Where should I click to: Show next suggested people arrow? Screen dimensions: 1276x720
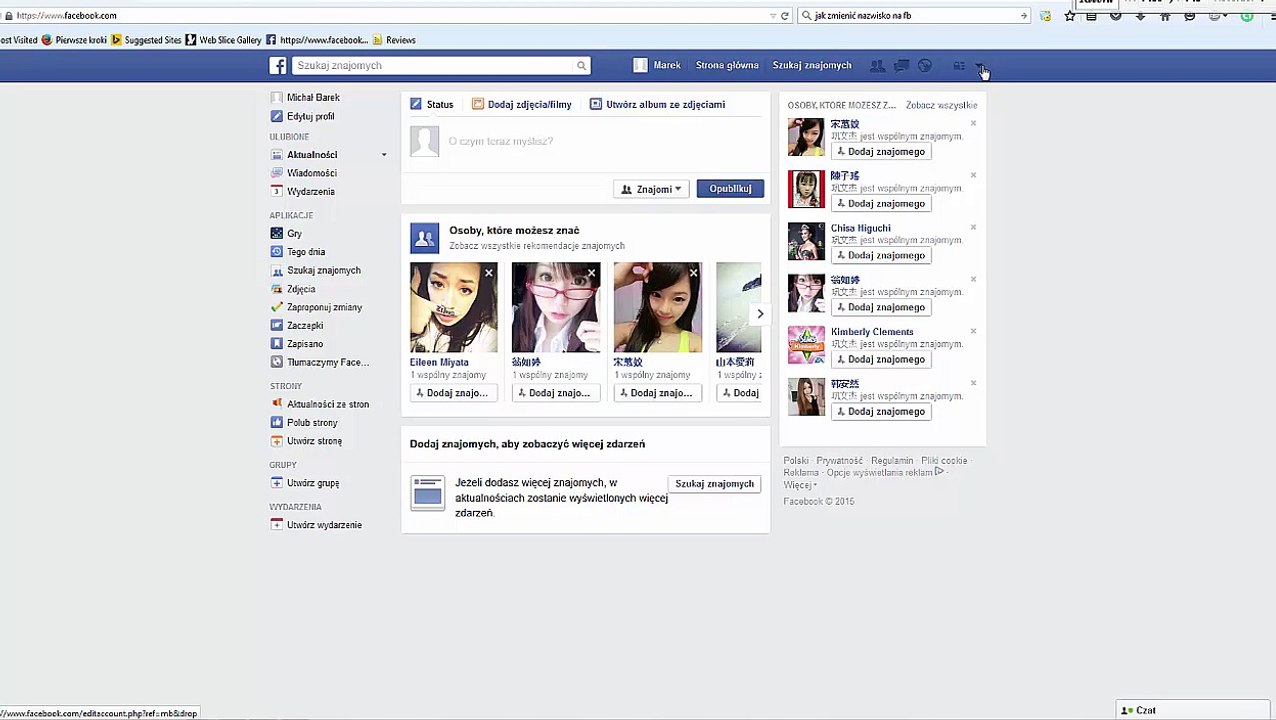tap(760, 314)
